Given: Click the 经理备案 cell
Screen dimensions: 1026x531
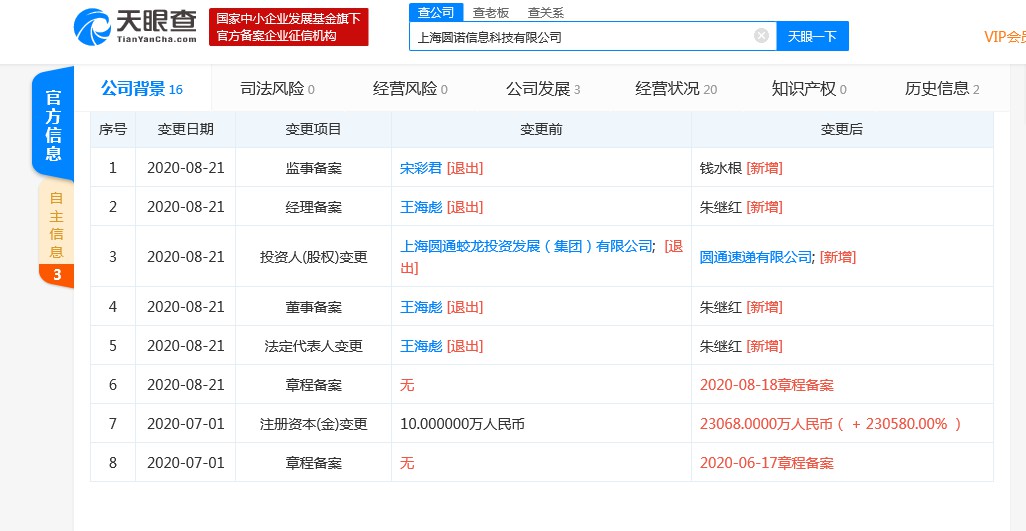Looking at the screenshot, I should tap(313, 207).
